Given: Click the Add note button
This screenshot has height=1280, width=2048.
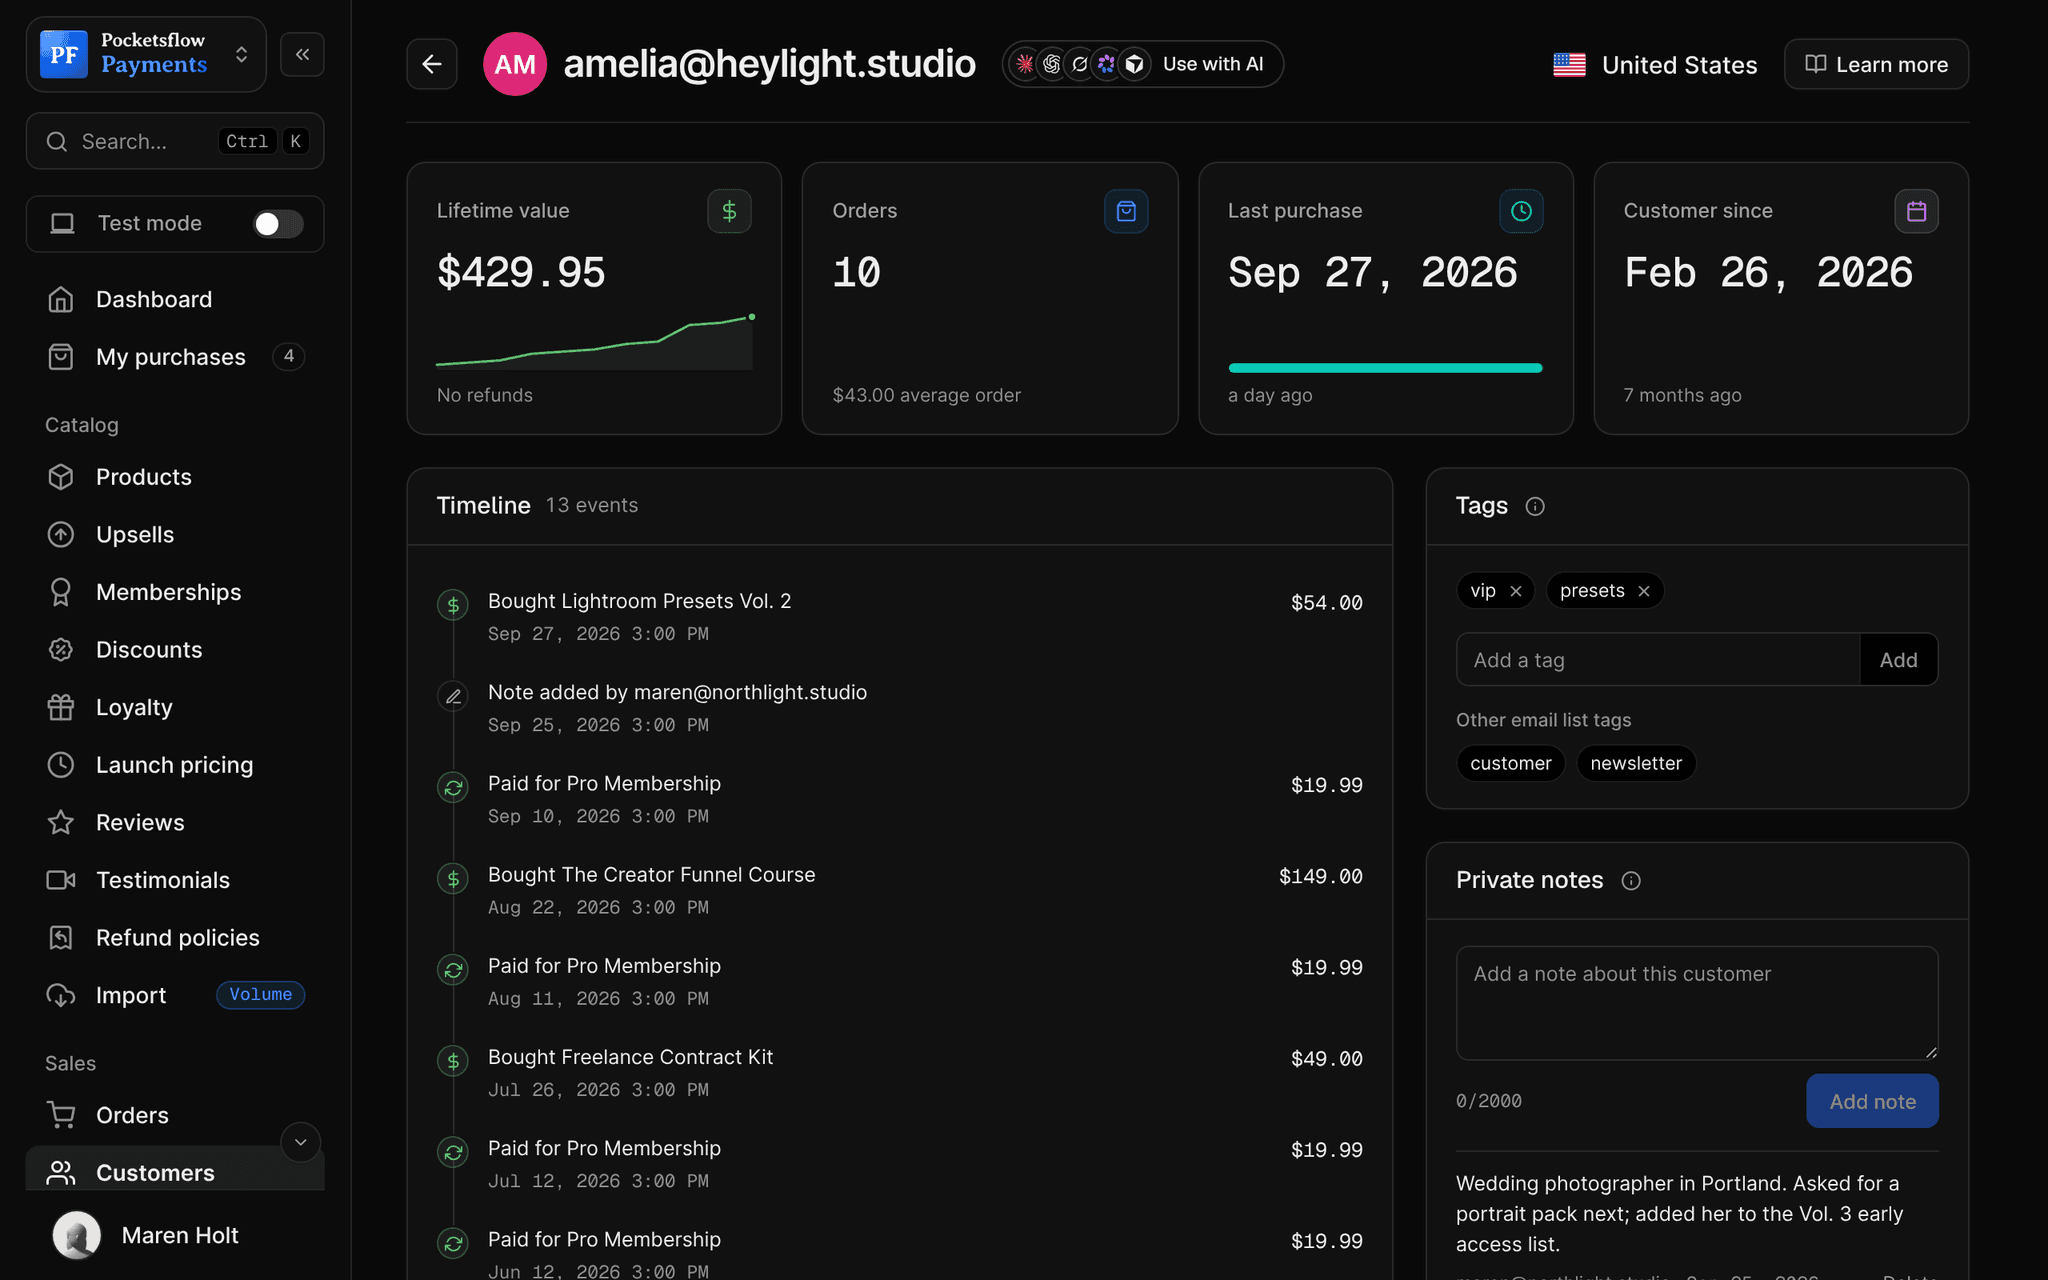Looking at the screenshot, I should [1872, 1101].
